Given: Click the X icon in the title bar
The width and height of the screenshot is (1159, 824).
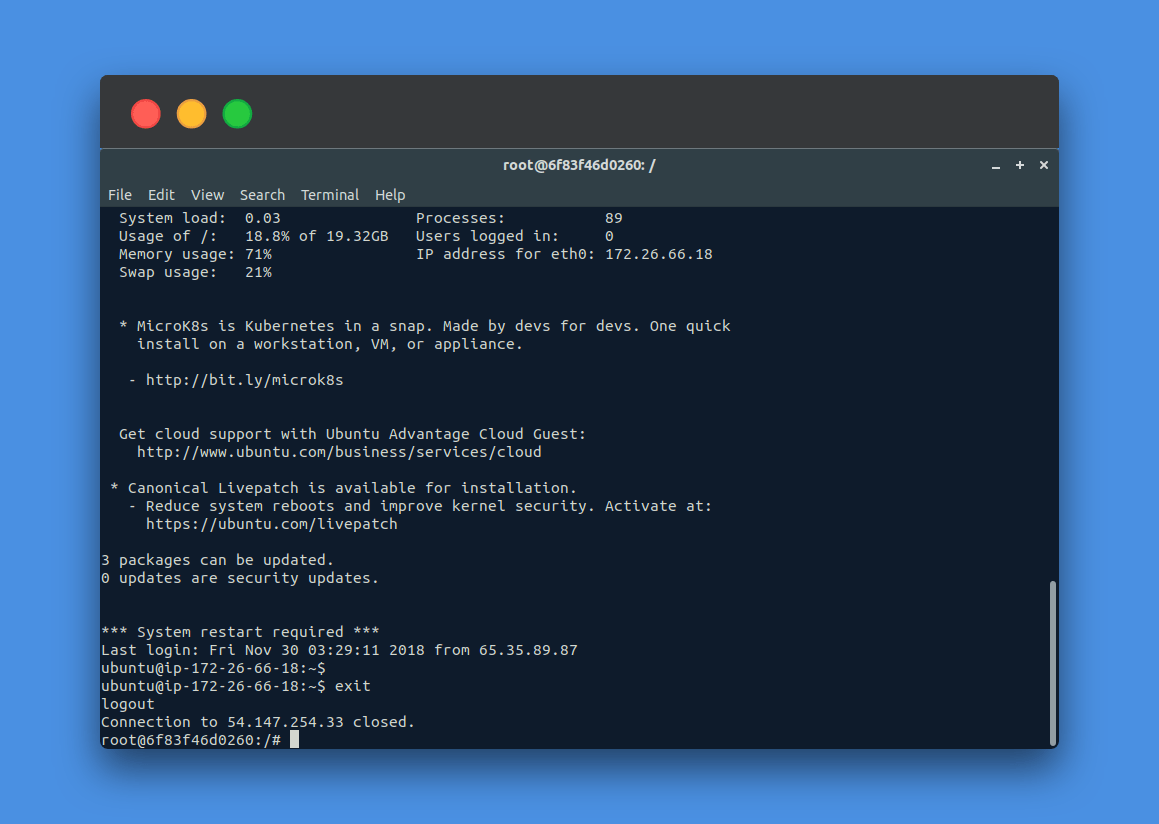Looking at the screenshot, I should (x=1043, y=165).
